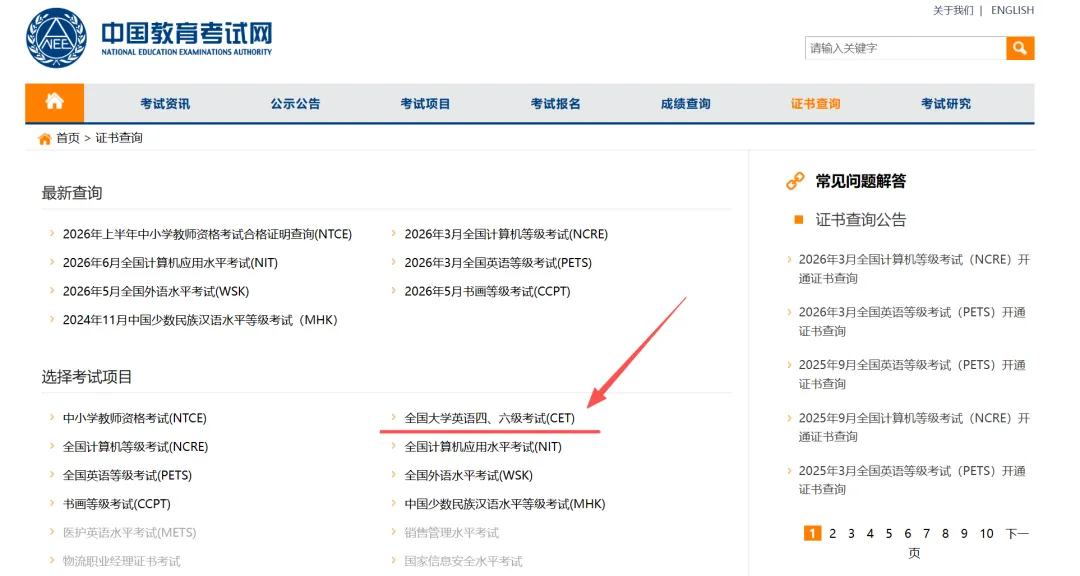Go to pagination page 7
Viewport: 1080px width, 576px height.
926,533
